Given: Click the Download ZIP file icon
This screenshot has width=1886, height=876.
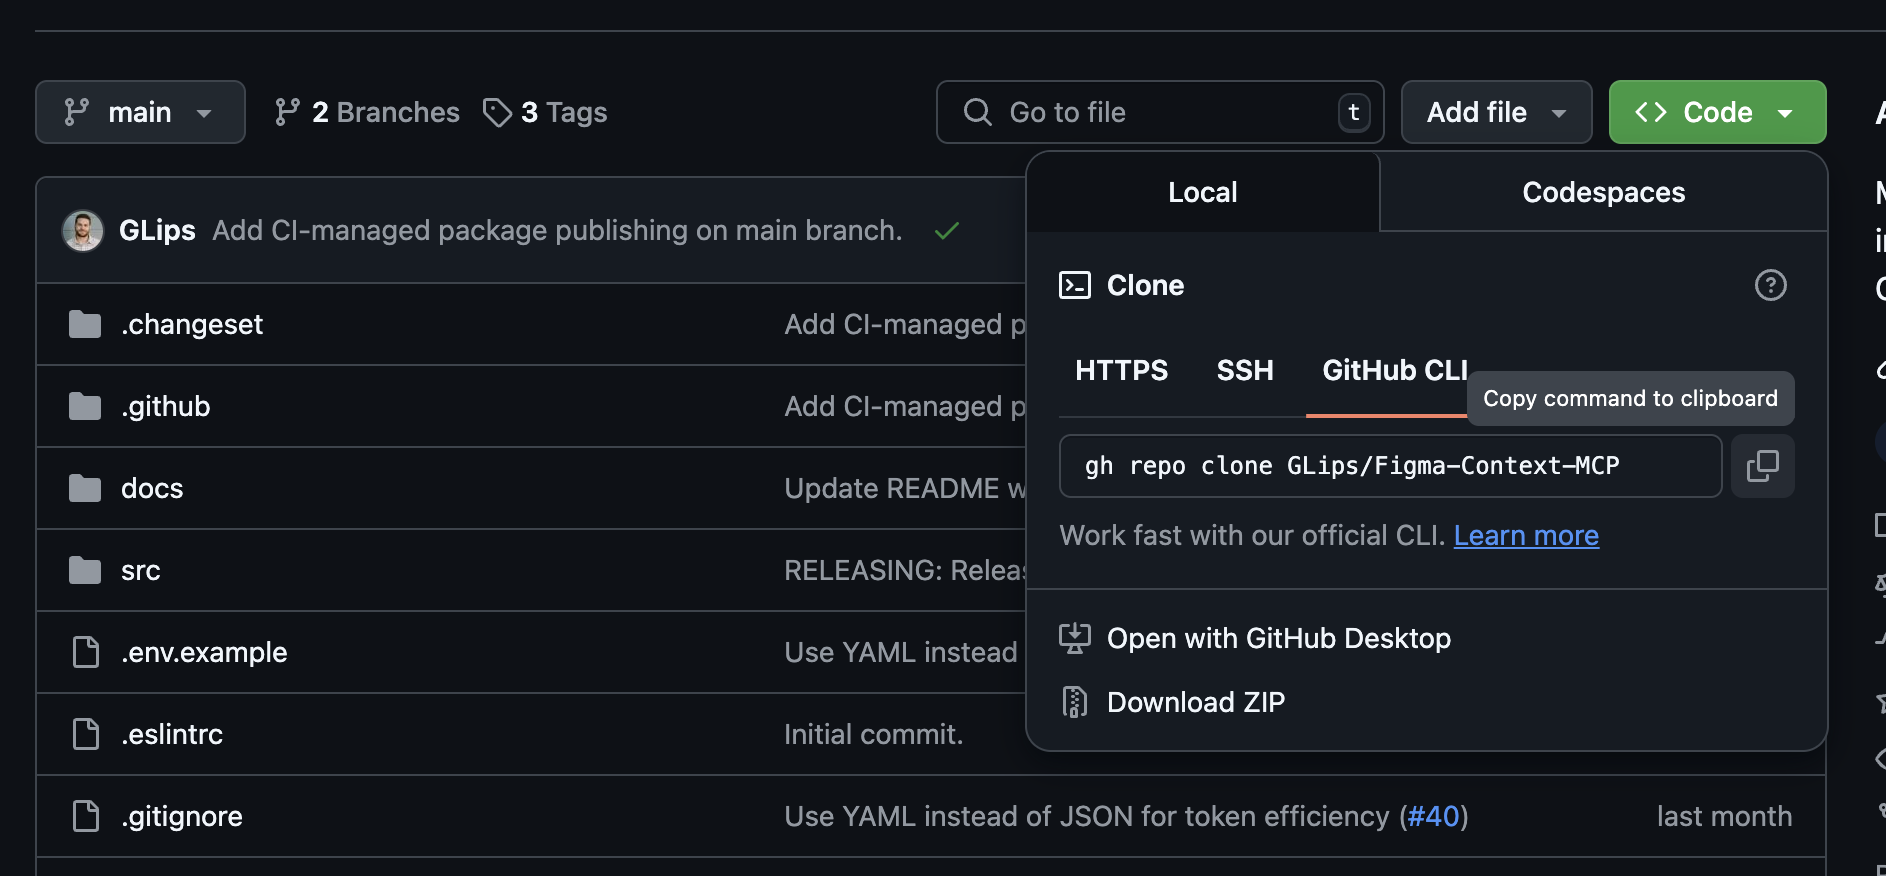Looking at the screenshot, I should pos(1075,702).
